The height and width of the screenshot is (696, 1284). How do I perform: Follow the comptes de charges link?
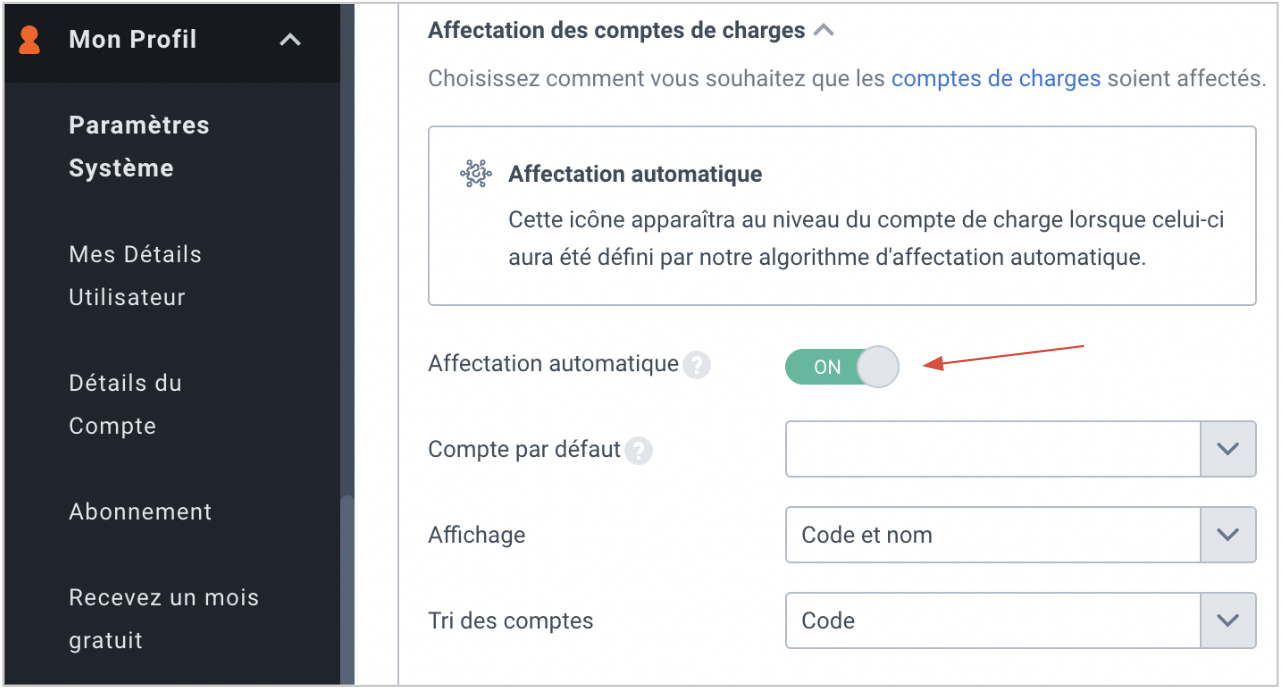[996, 78]
